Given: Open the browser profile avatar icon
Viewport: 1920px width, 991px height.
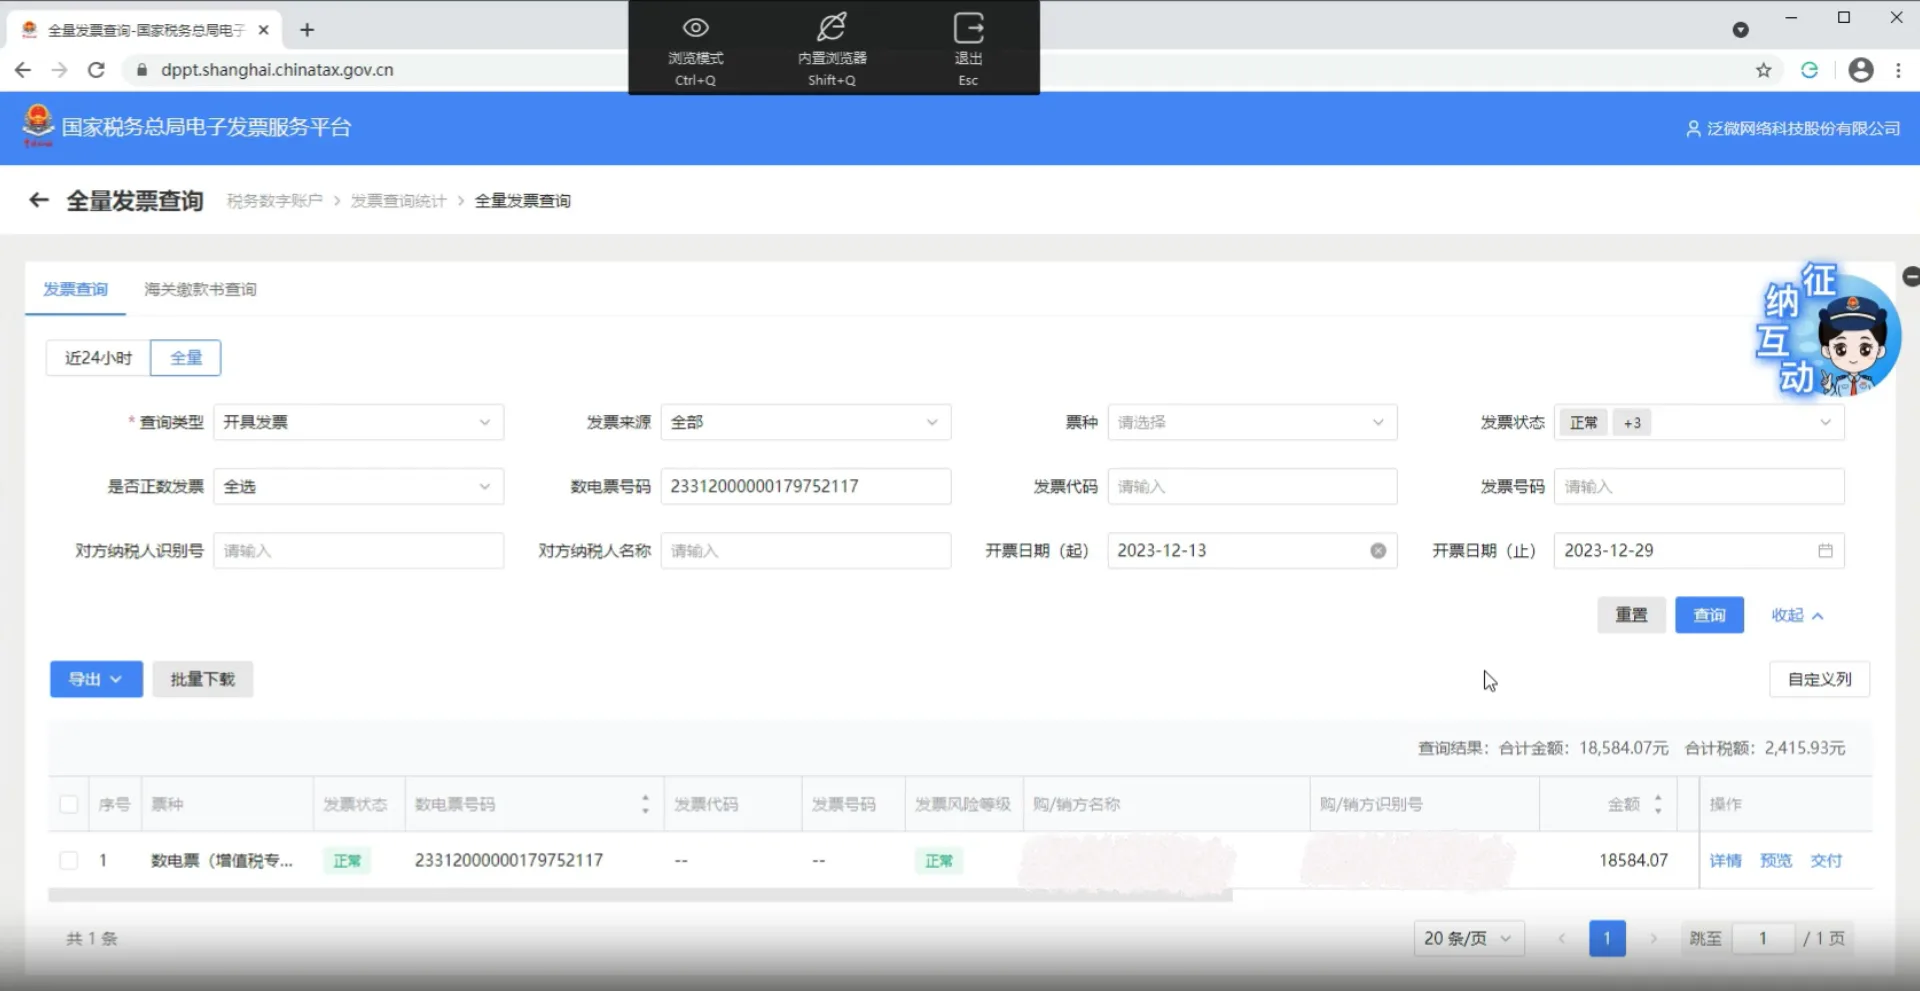Looking at the screenshot, I should [1861, 70].
